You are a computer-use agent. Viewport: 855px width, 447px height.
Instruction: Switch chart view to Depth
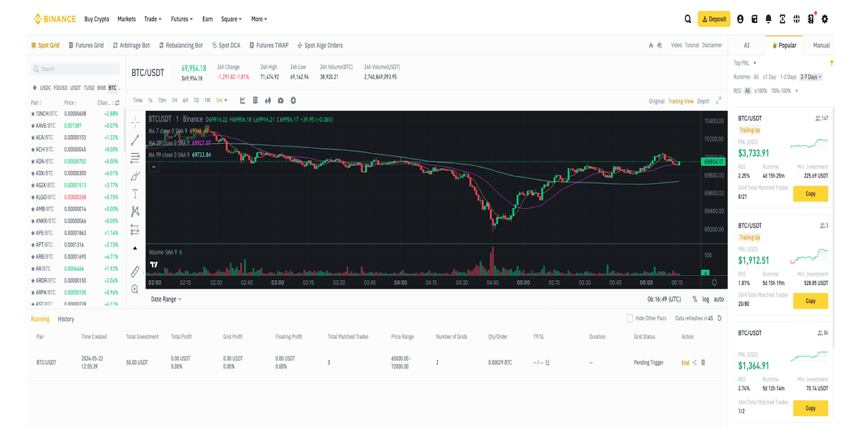tap(703, 101)
